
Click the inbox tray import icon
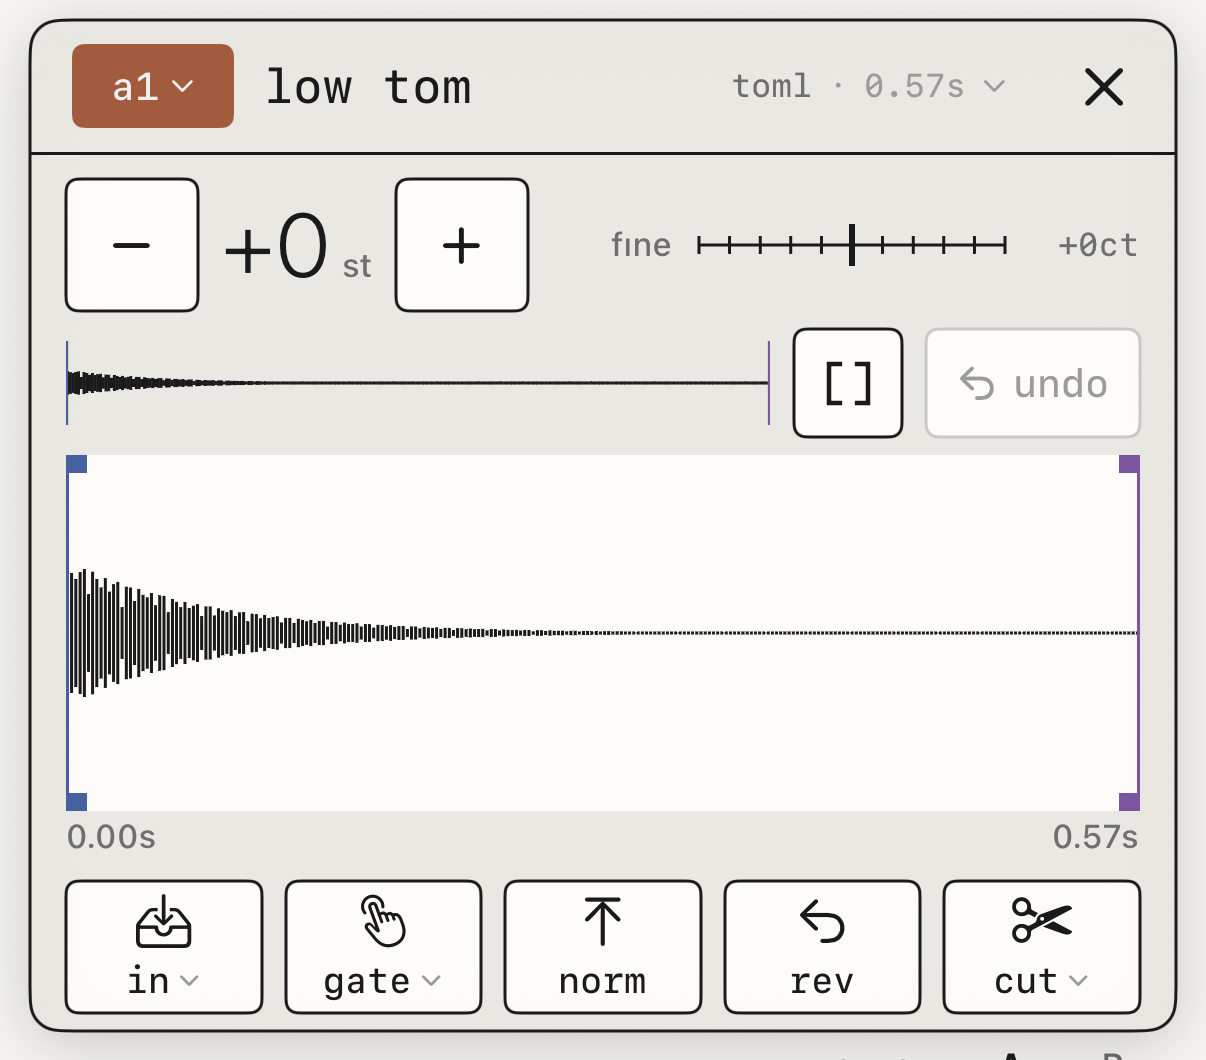tap(164, 921)
